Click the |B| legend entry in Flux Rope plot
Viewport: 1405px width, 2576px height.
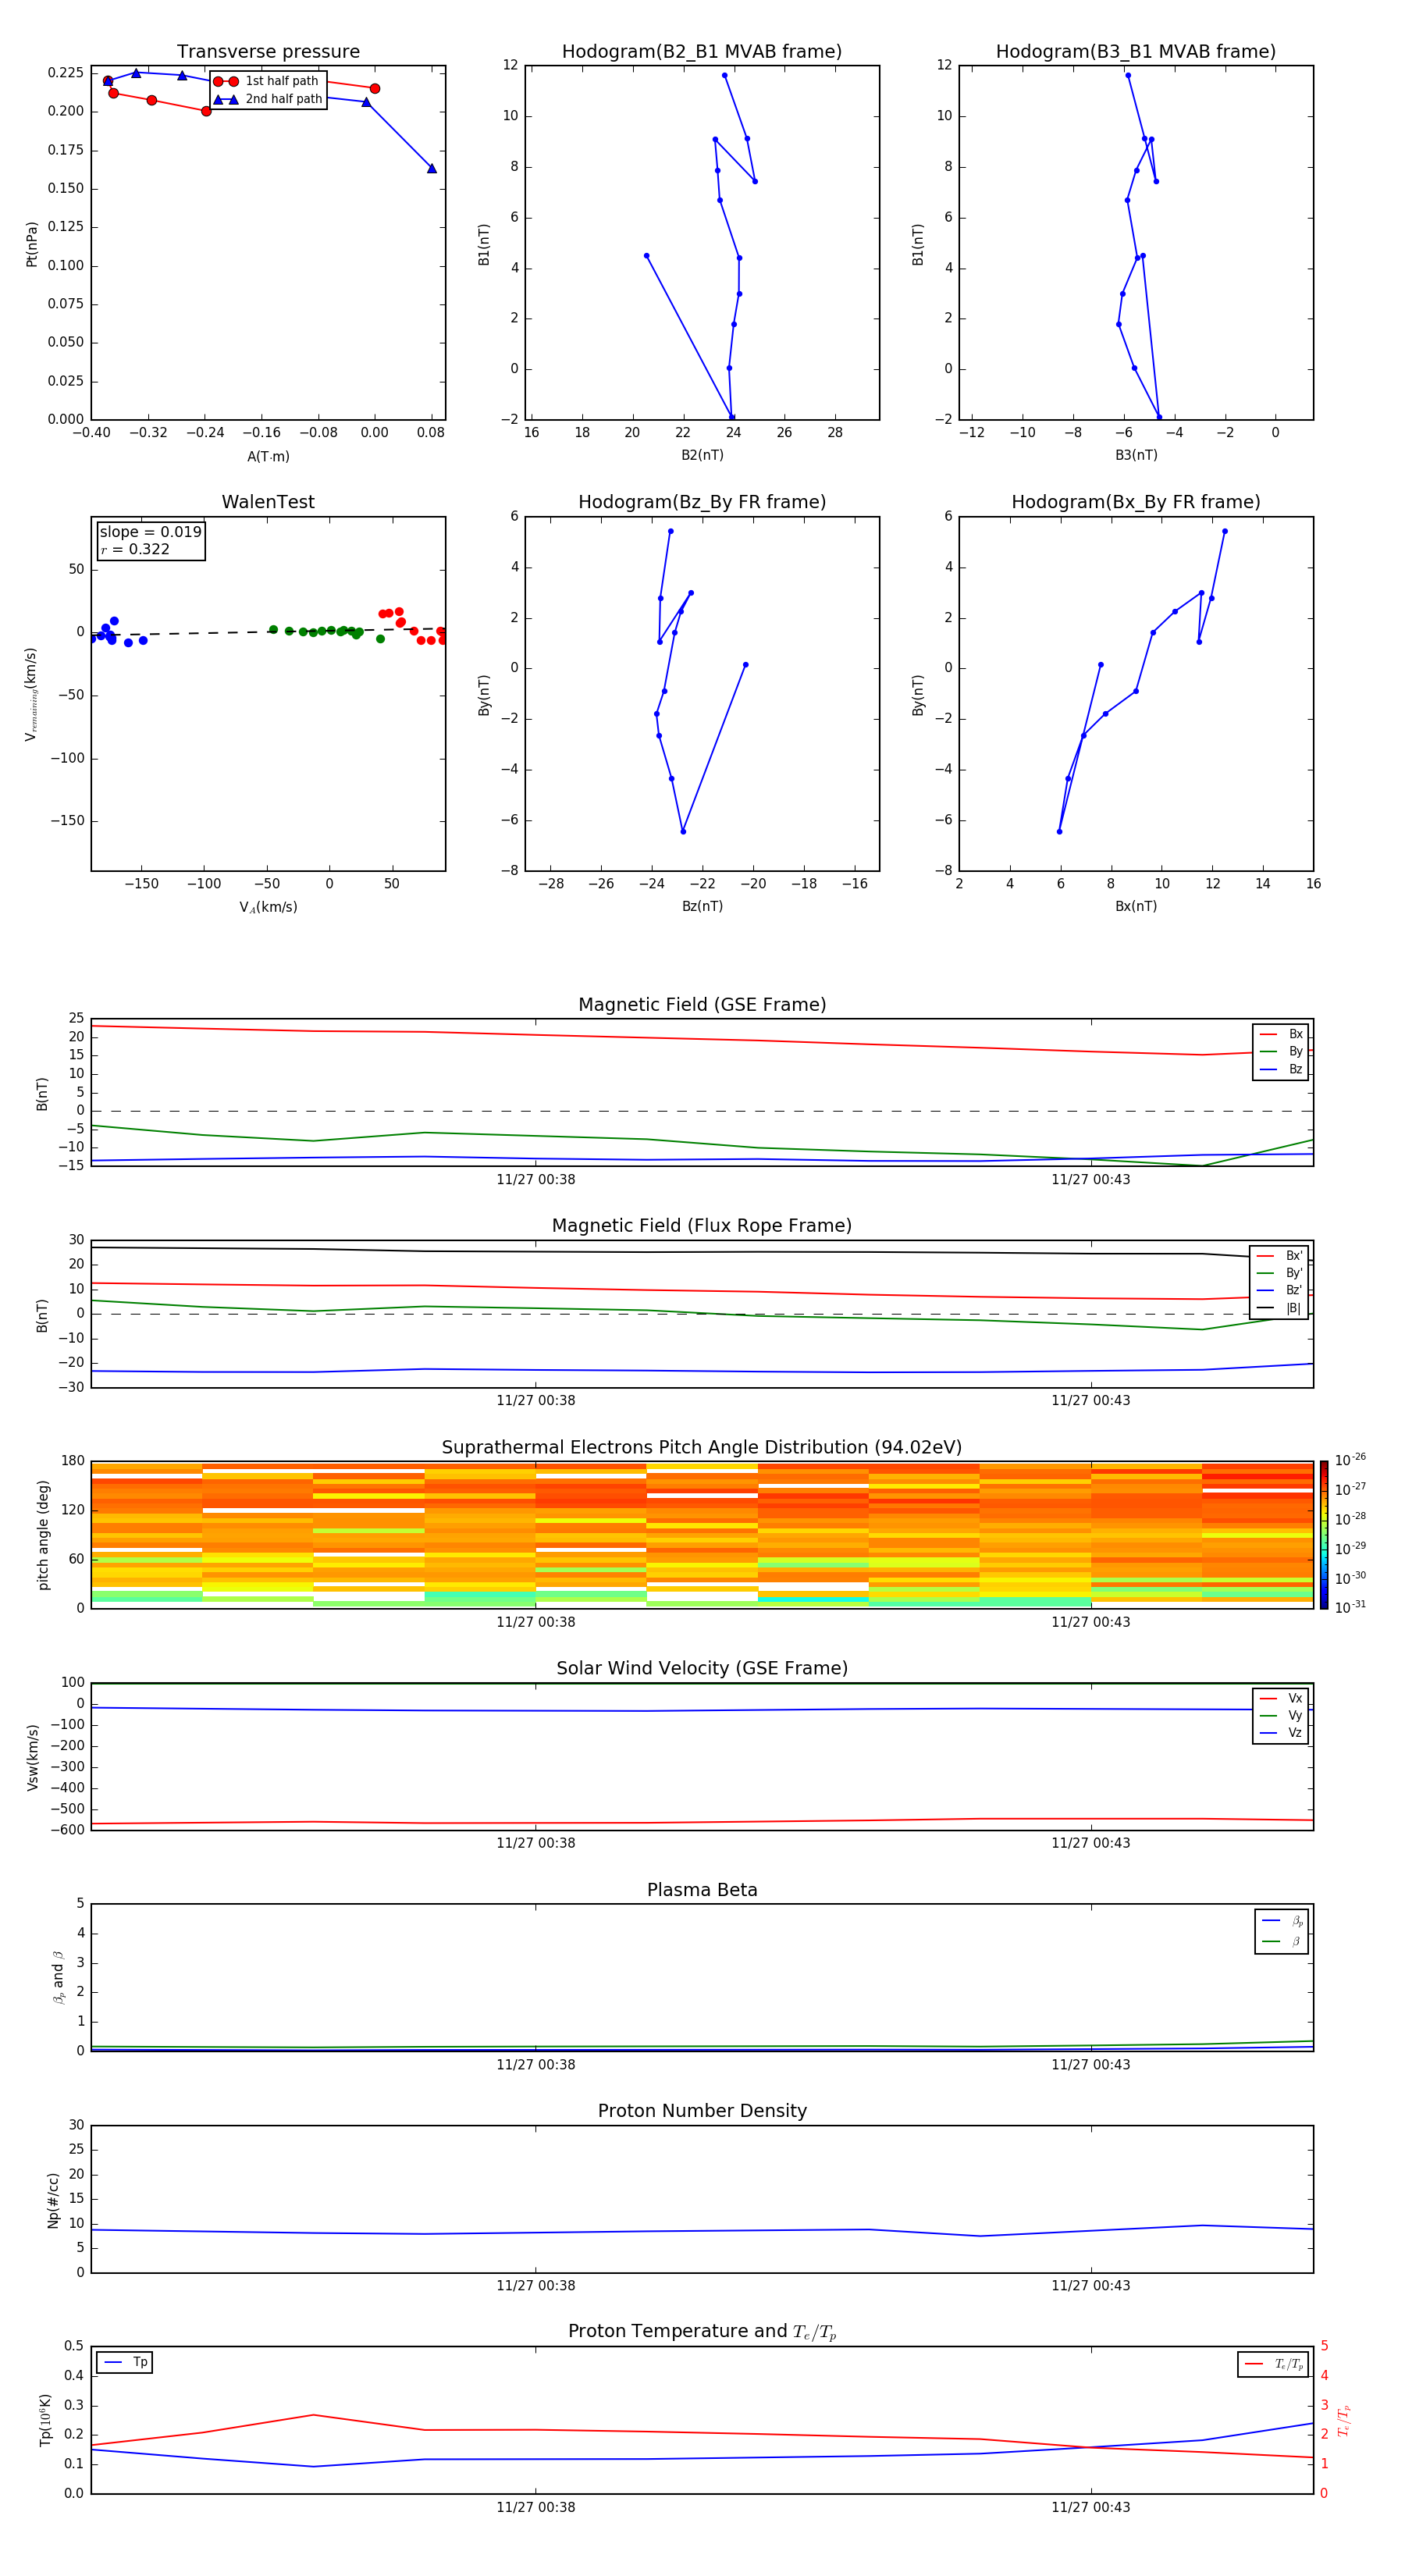(1279, 1308)
